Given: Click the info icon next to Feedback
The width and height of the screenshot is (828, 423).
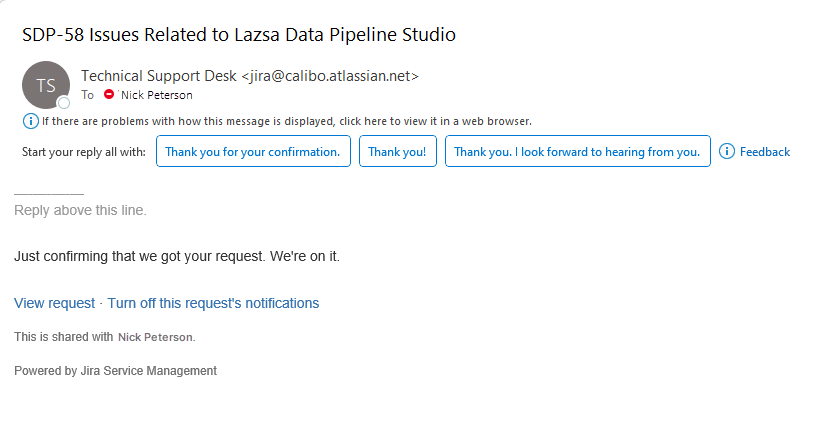Looking at the screenshot, I should click(x=727, y=152).
